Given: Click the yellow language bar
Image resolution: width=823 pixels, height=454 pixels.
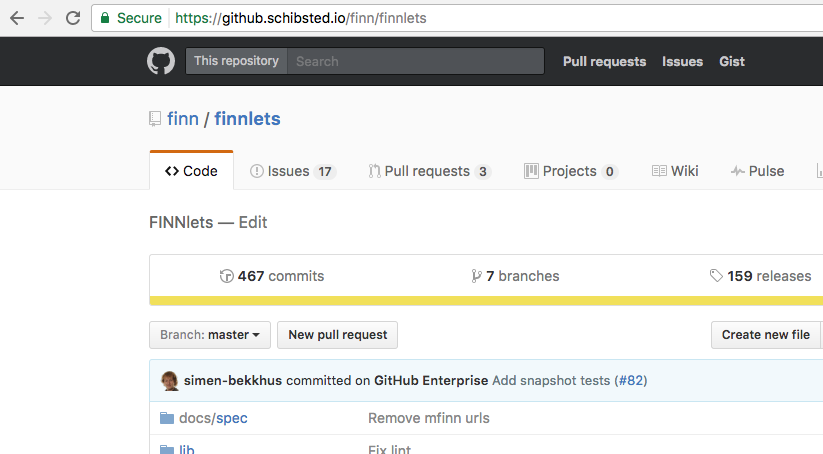Looking at the screenshot, I should pos(486,301).
